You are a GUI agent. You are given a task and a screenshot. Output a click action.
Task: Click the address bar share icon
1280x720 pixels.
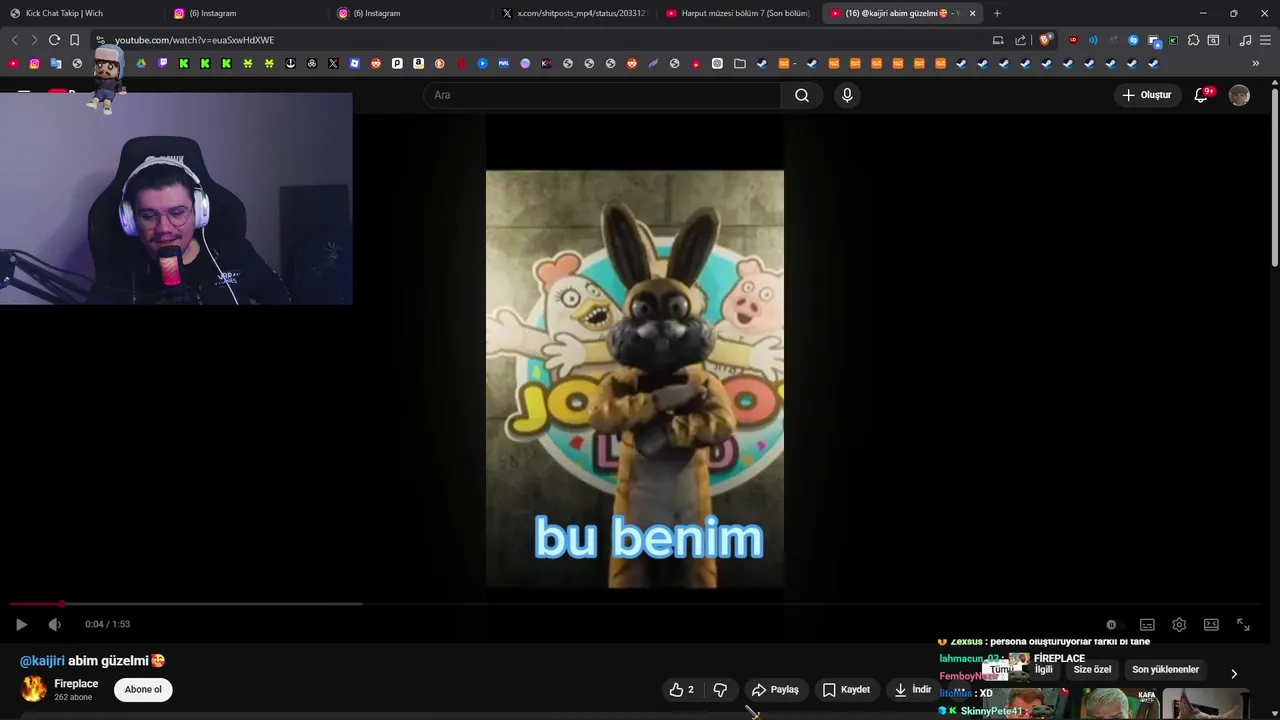coord(1020,40)
